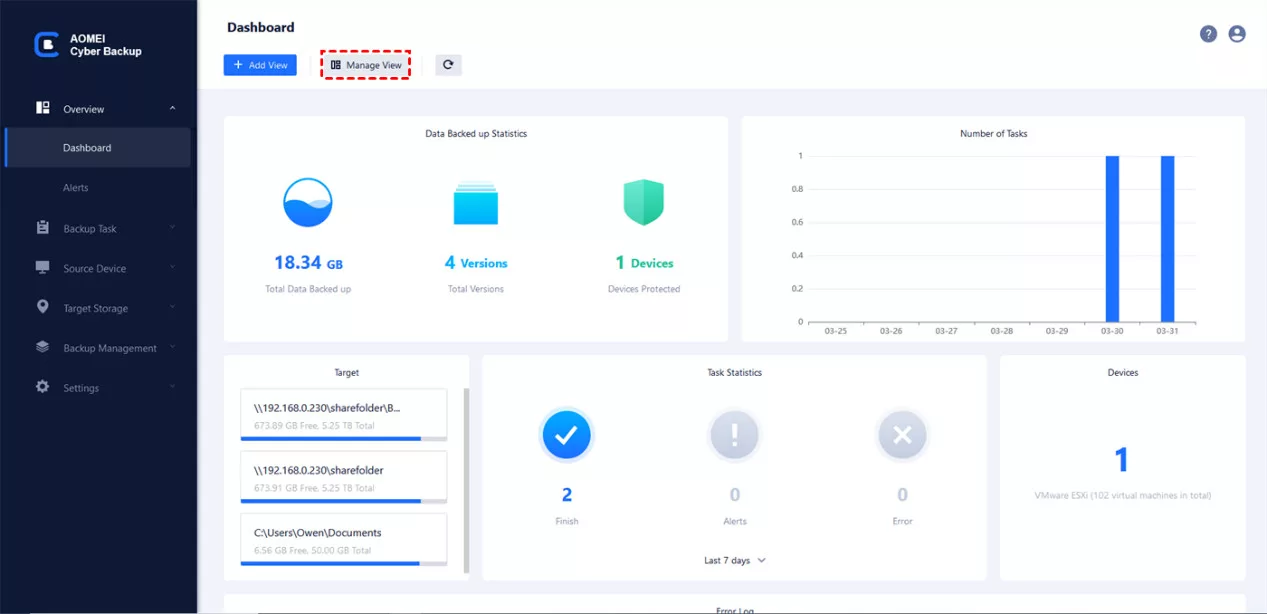Screen dimensions: 1267x614
Task: Expand the Settings submenu chevron
Action: (170, 387)
